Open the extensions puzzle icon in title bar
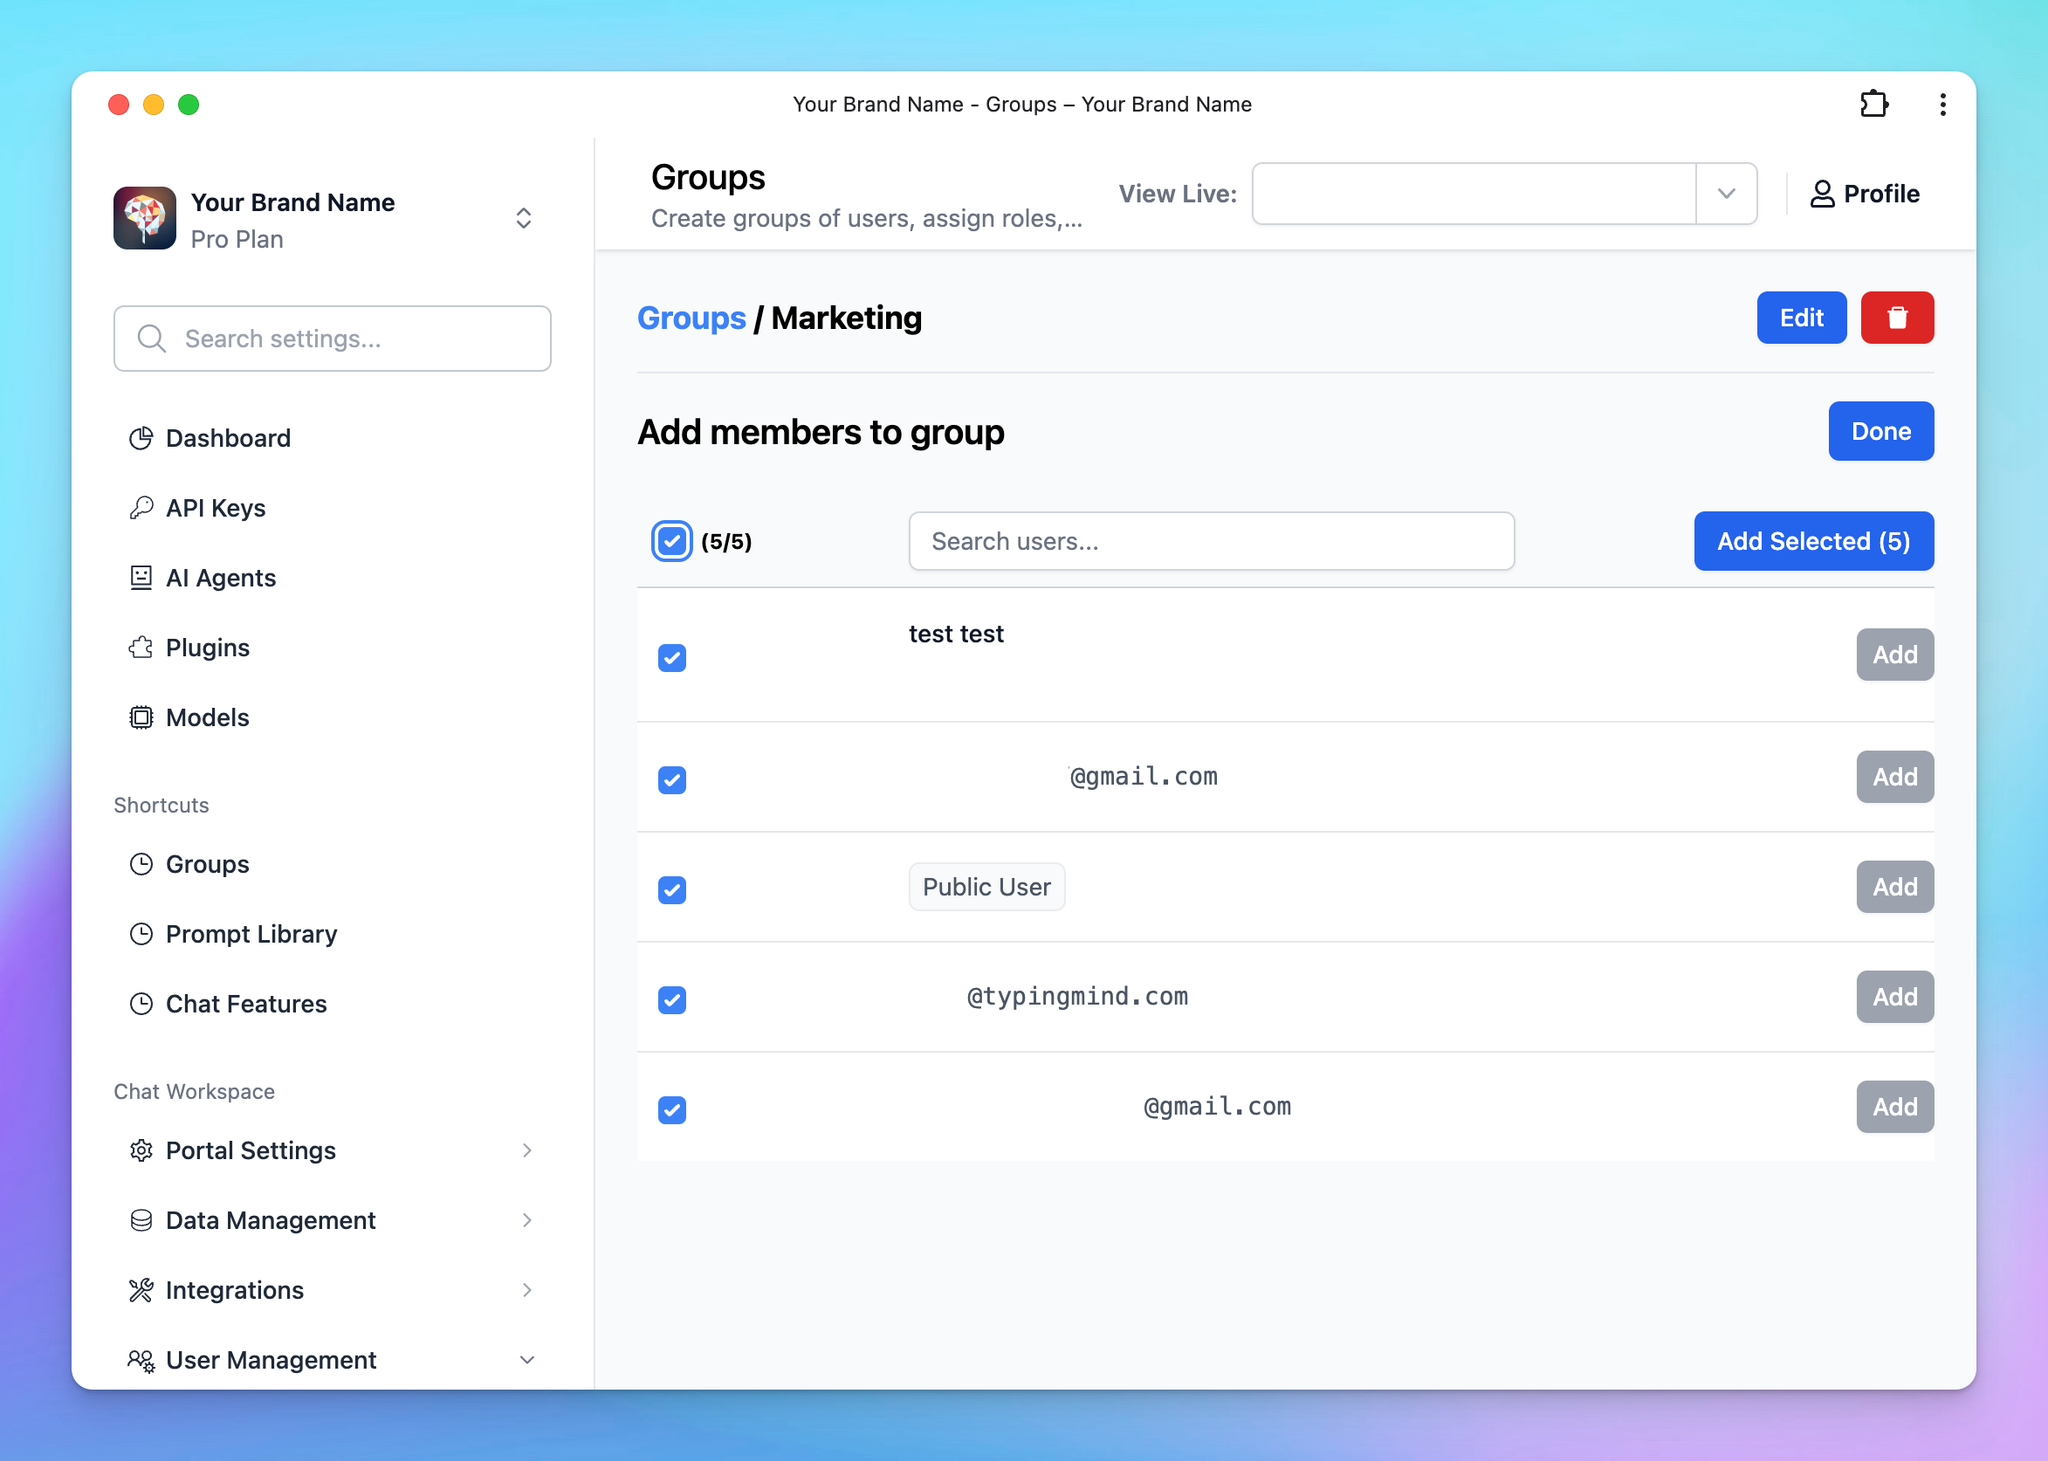The height and width of the screenshot is (1461, 2048). pos(1873,104)
